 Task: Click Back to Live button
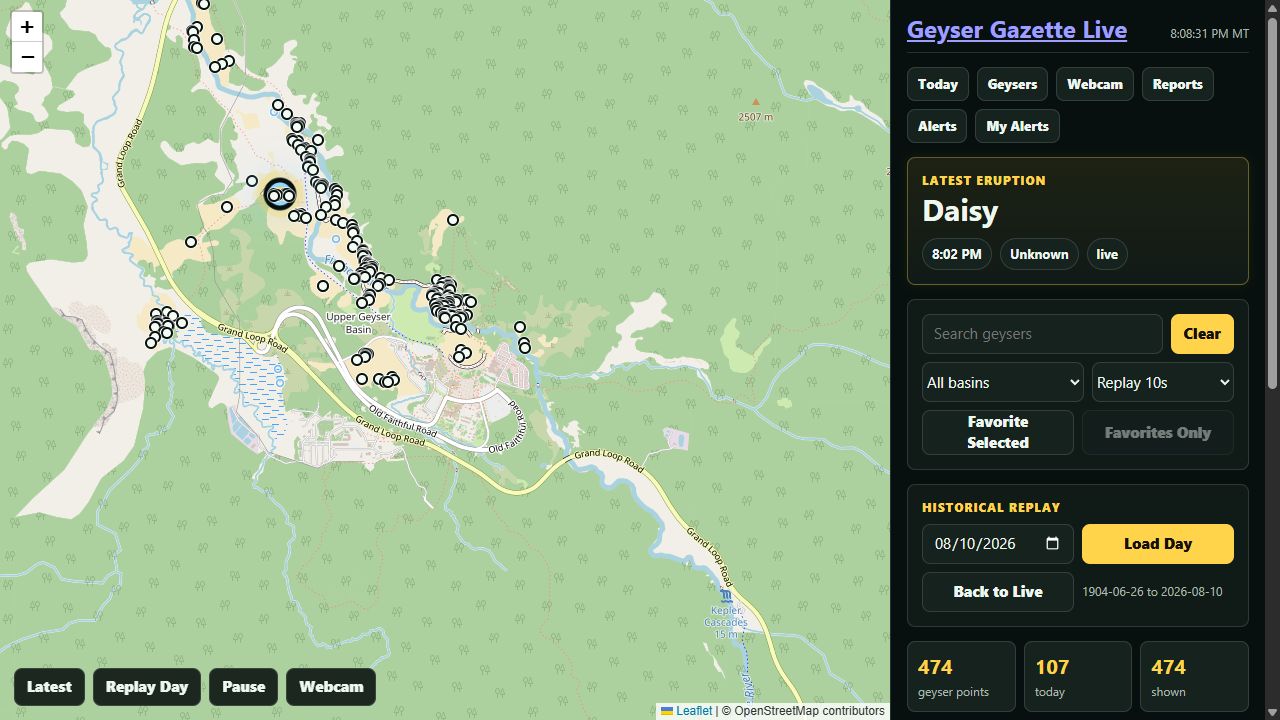tap(998, 592)
